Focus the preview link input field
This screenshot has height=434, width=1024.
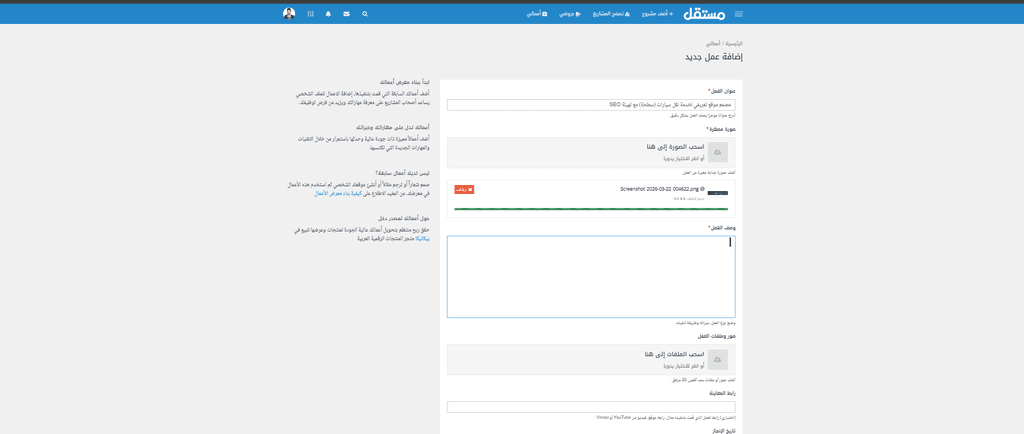coord(591,407)
